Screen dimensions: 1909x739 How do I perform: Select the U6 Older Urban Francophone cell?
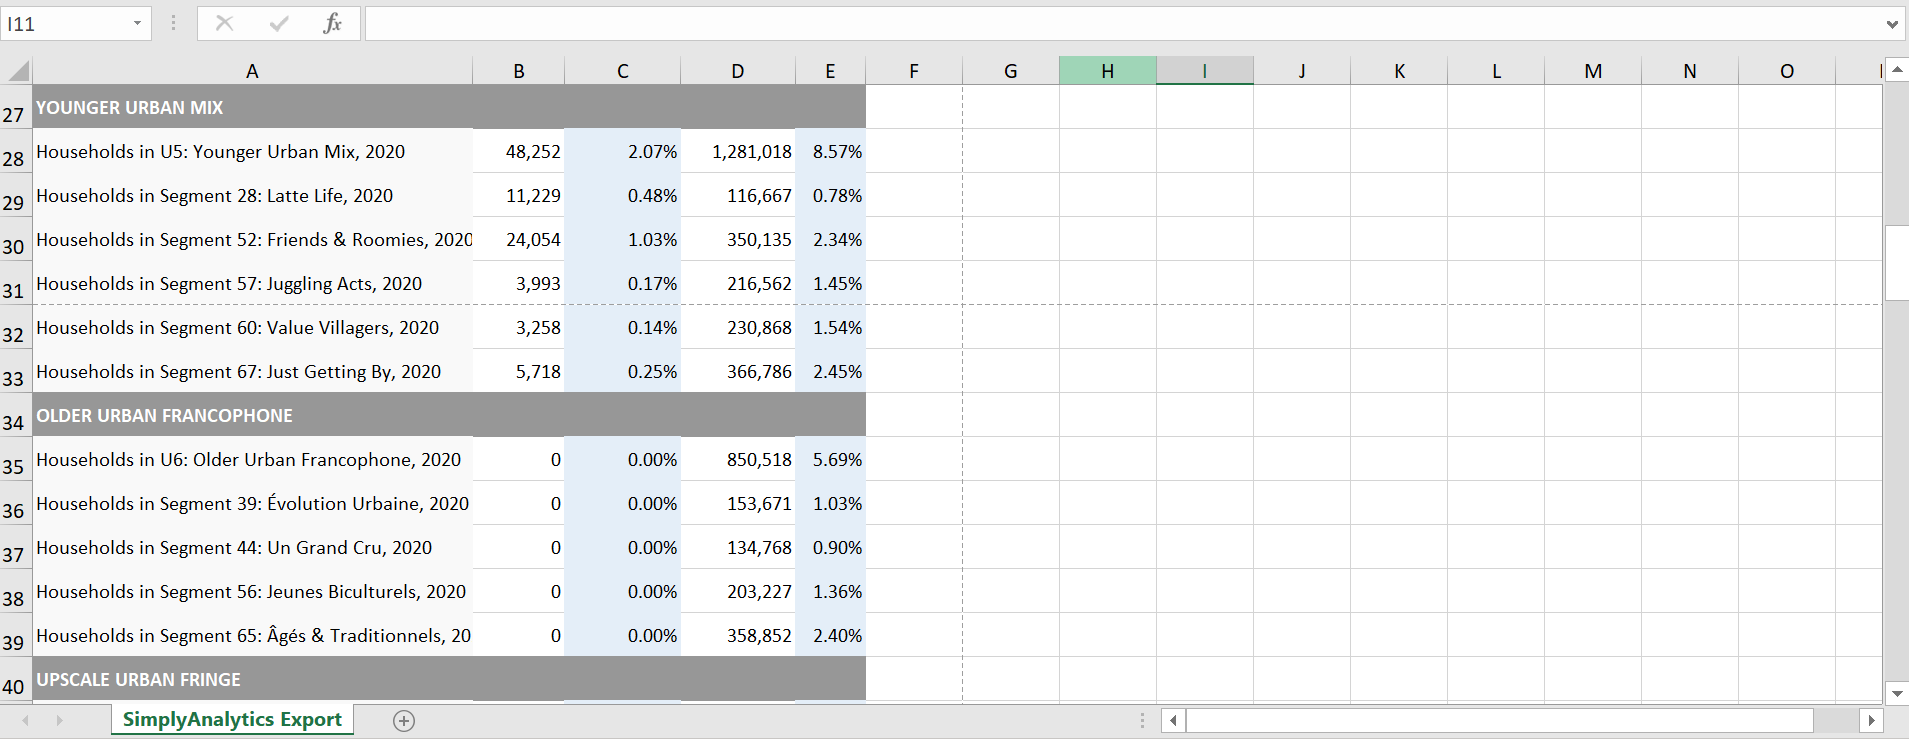[252, 459]
